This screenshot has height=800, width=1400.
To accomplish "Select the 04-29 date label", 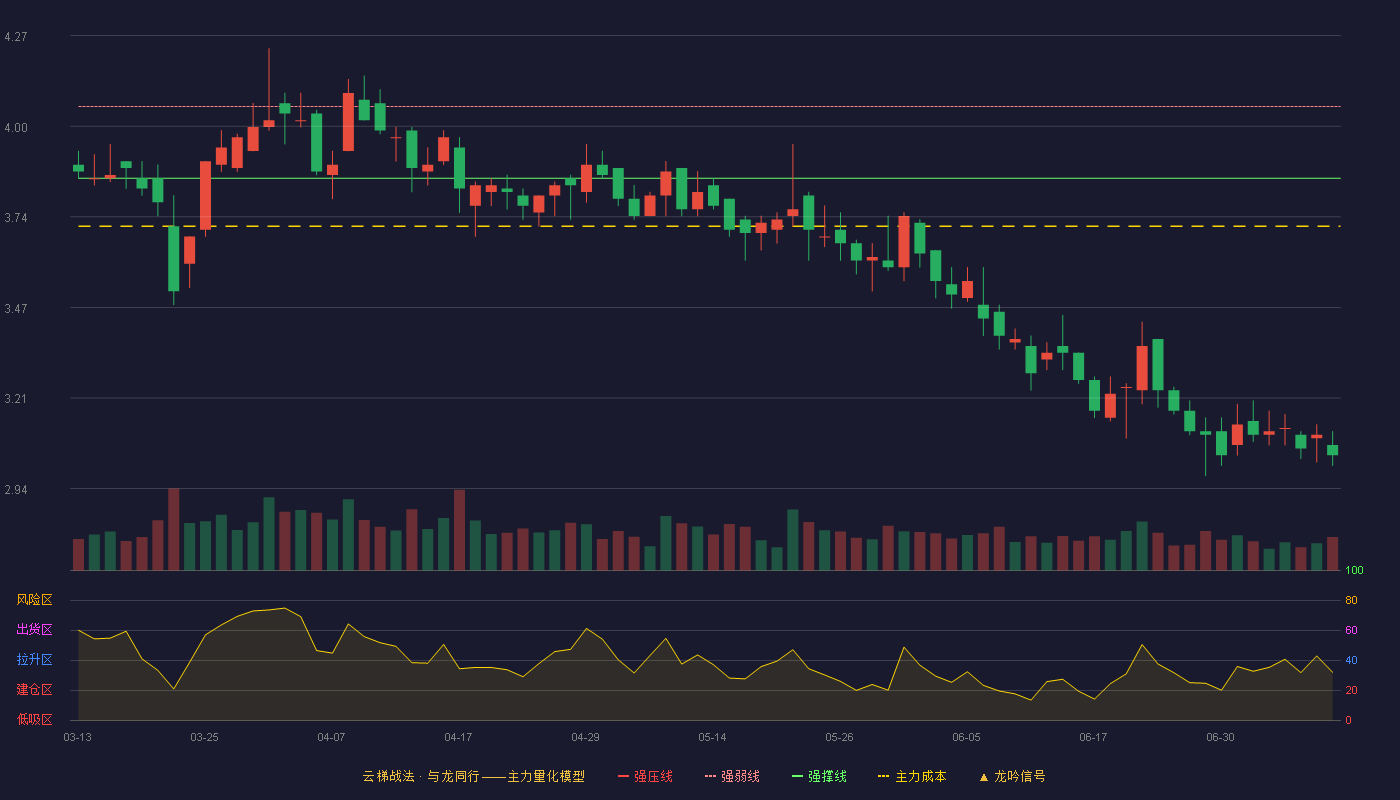I will tap(585, 737).
